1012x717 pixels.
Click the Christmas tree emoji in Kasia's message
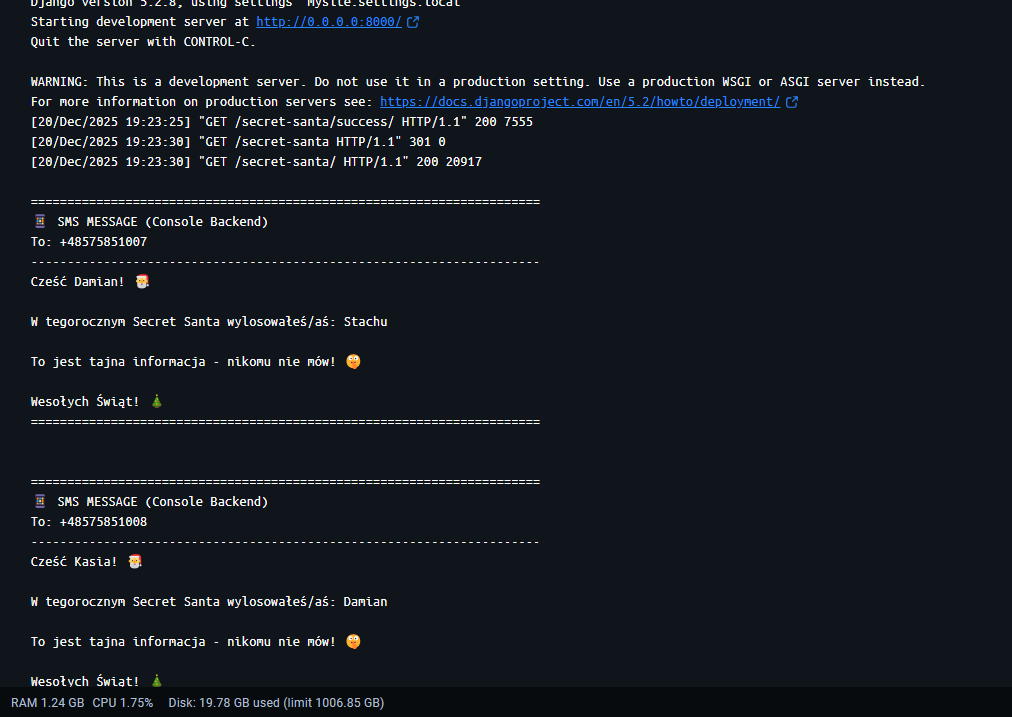click(x=157, y=681)
